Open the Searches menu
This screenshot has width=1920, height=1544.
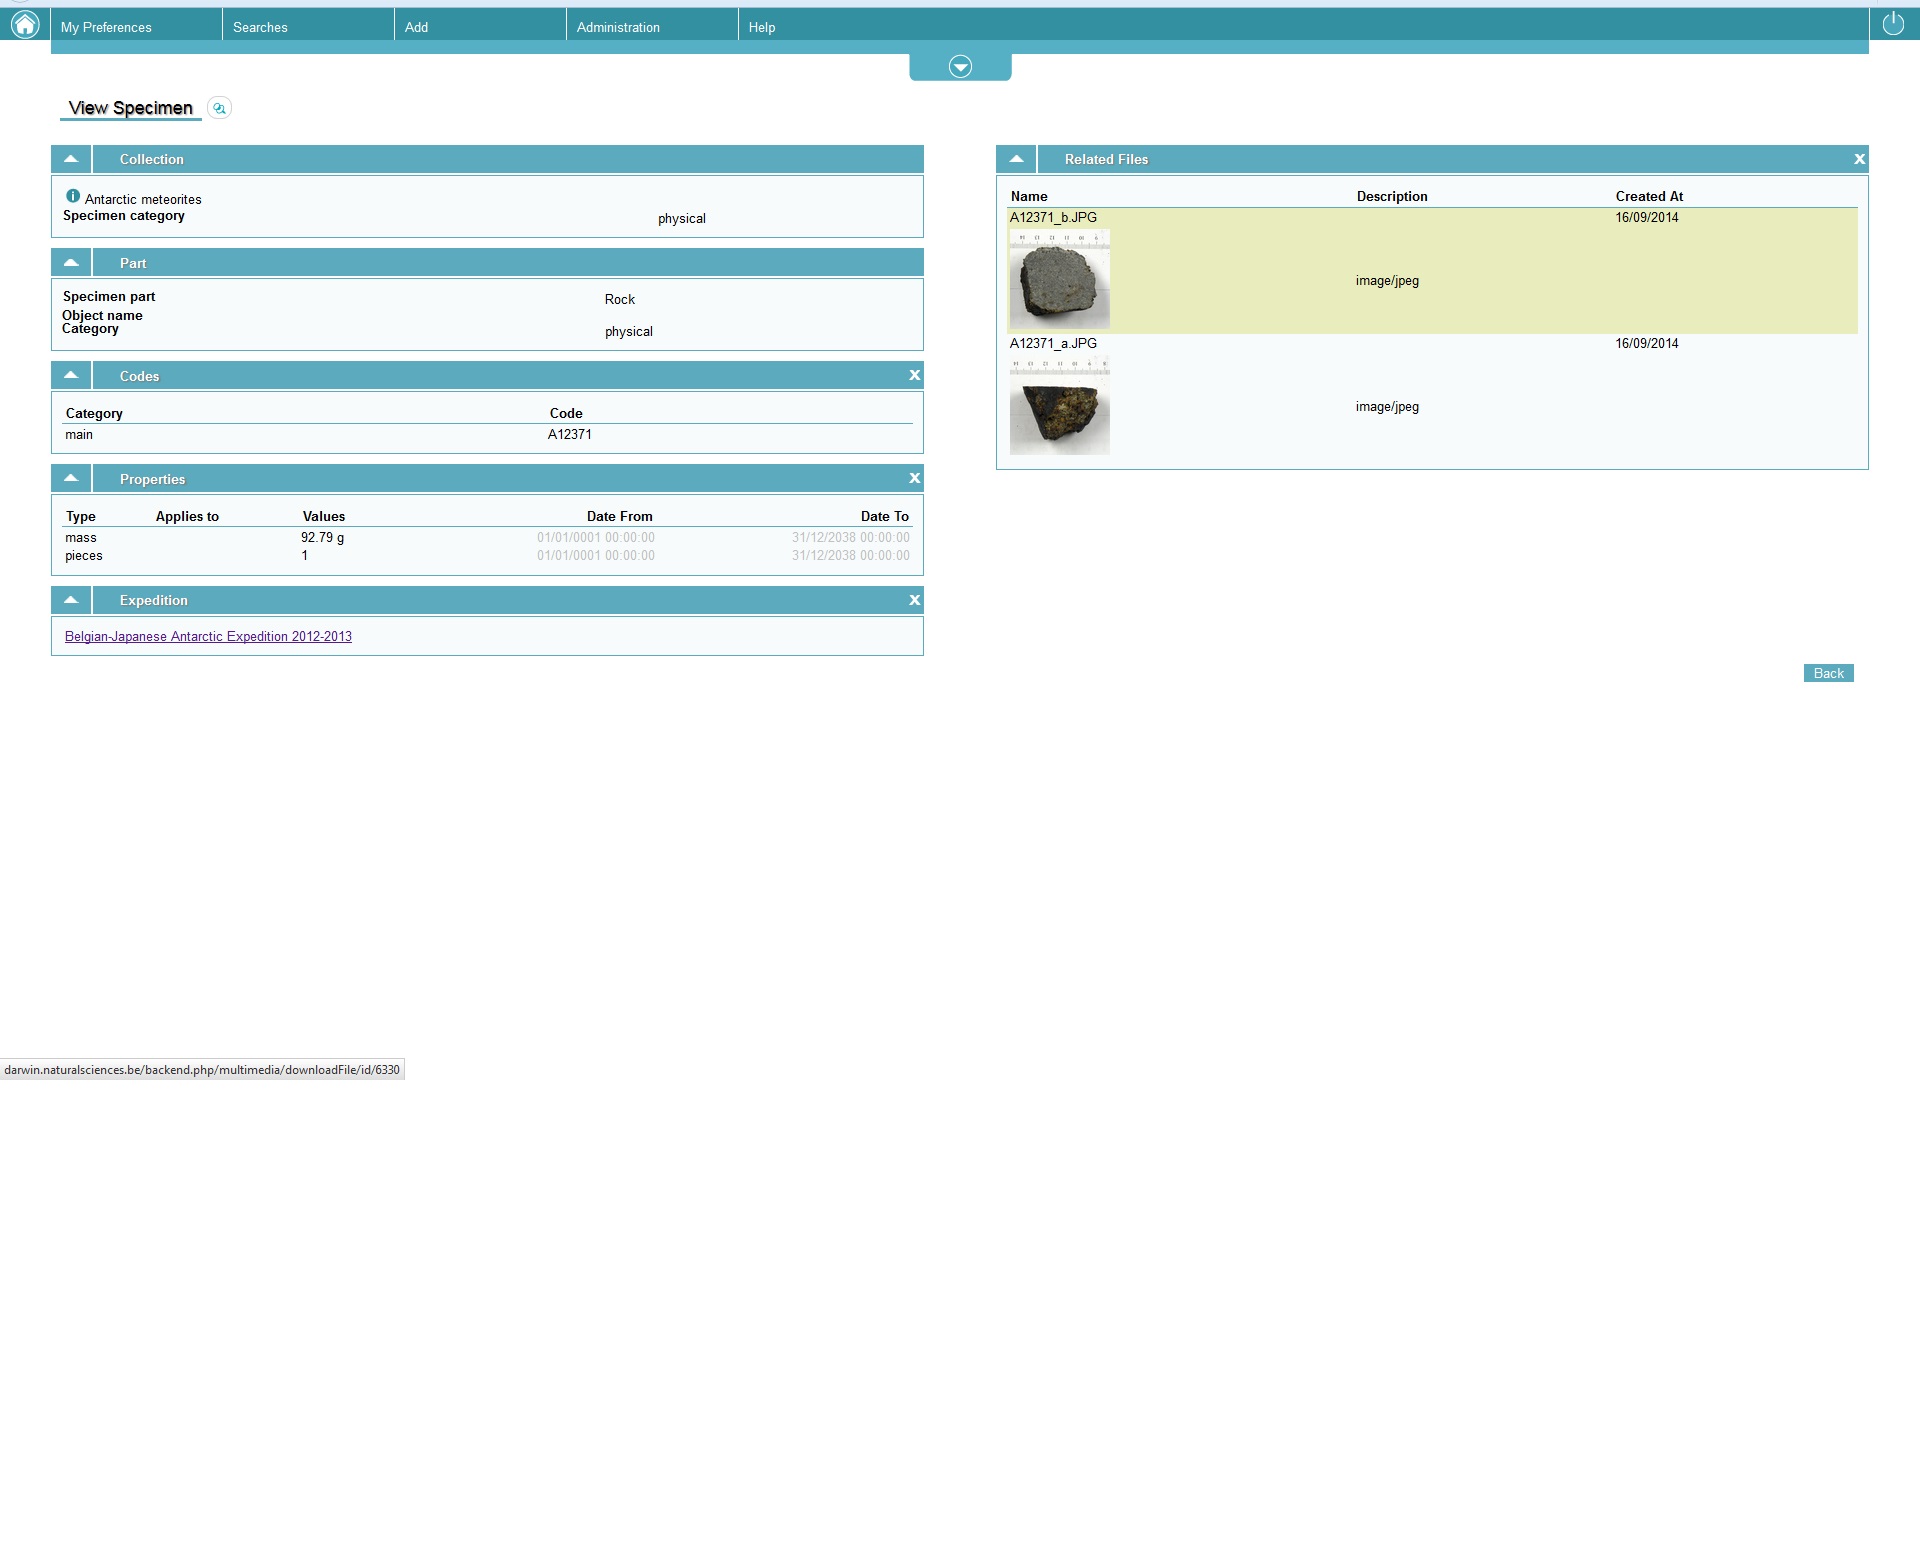coord(260,27)
